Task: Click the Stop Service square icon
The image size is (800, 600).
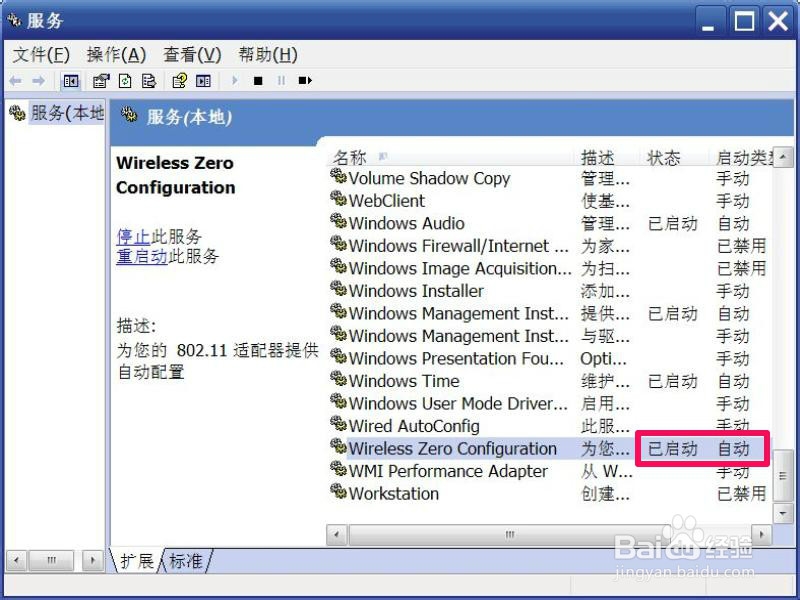Action: pyautogui.click(x=258, y=81)
